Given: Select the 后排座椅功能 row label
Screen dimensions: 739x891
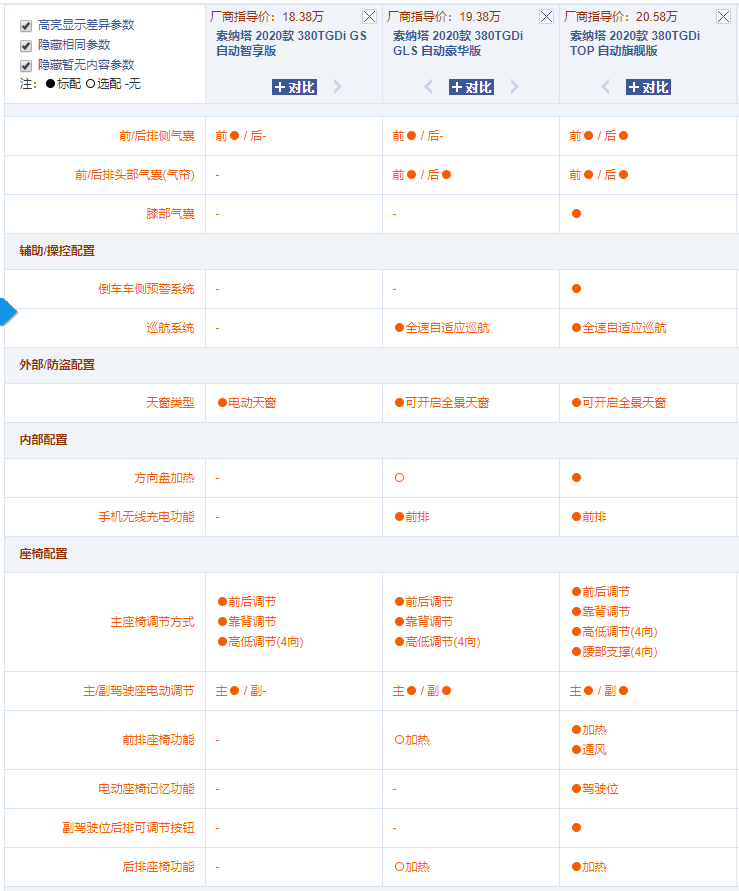Looking at the screenshot, I should click(158, 867).
